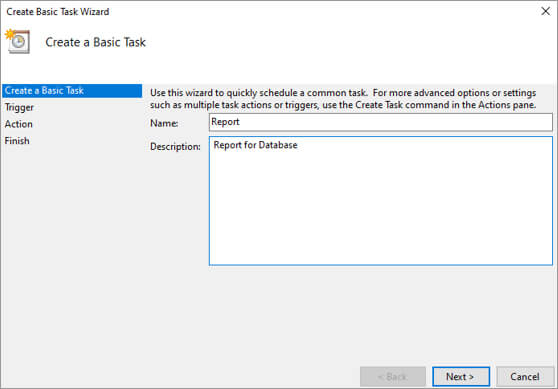This screenshot has width=558, height=389.
Task: Place cursor on Report for Database text
Action: coord(255,145)
